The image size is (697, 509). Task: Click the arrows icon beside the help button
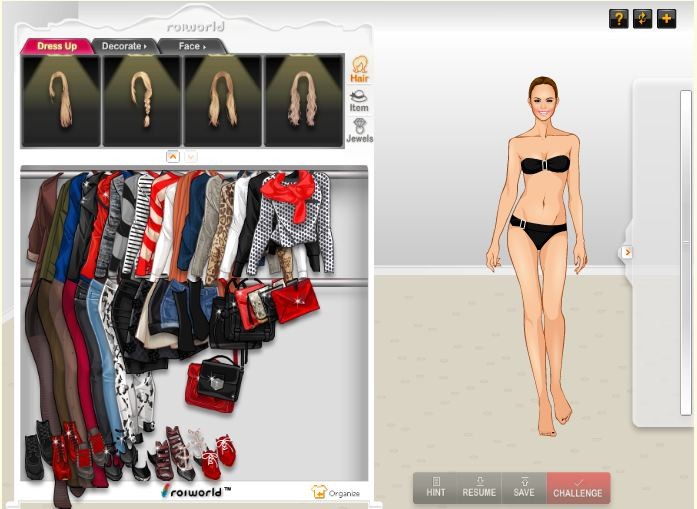(x=642, y=19)
